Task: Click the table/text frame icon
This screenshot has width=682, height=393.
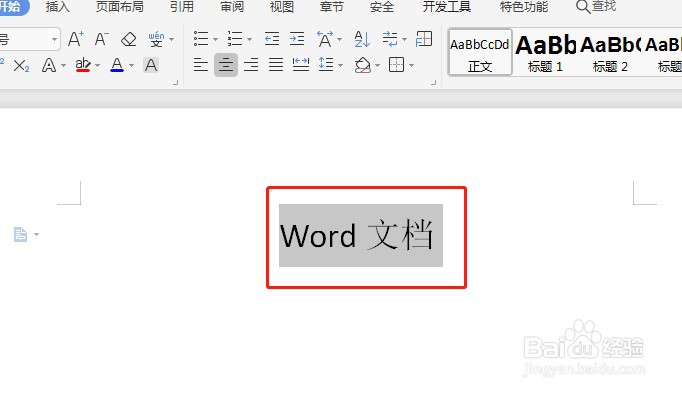Action: 424,39
